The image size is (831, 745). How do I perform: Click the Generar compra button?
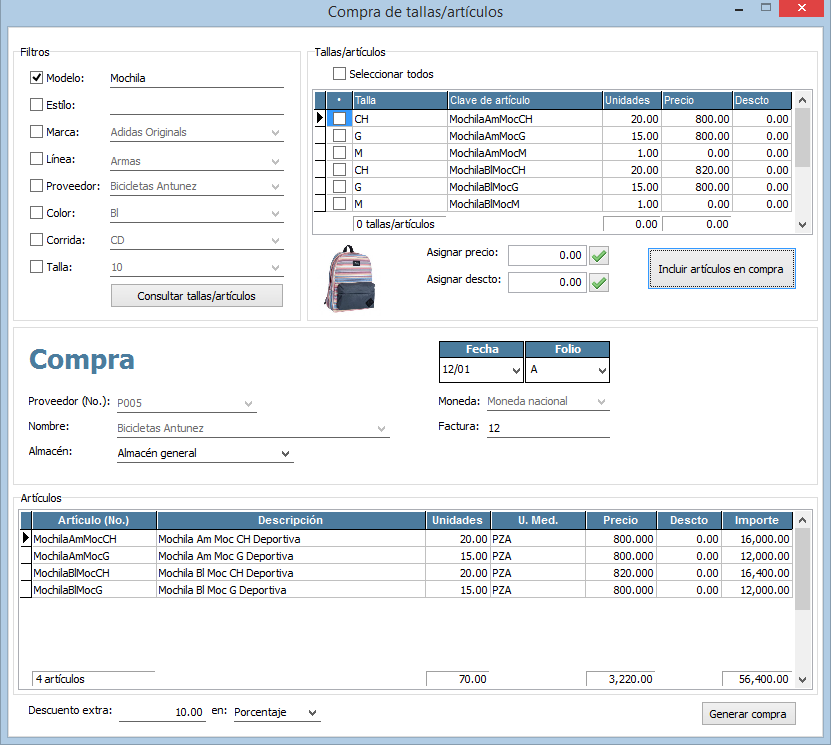point(749,714)
